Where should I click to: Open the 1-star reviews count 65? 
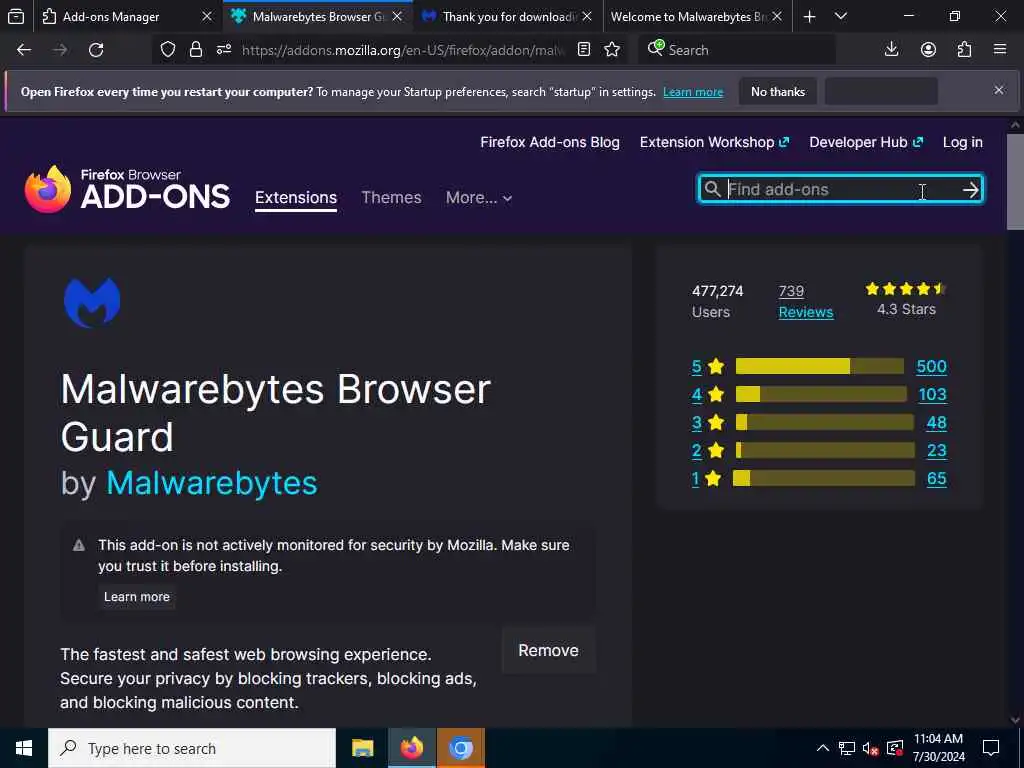pyautogui.click(x=936, y=479)
